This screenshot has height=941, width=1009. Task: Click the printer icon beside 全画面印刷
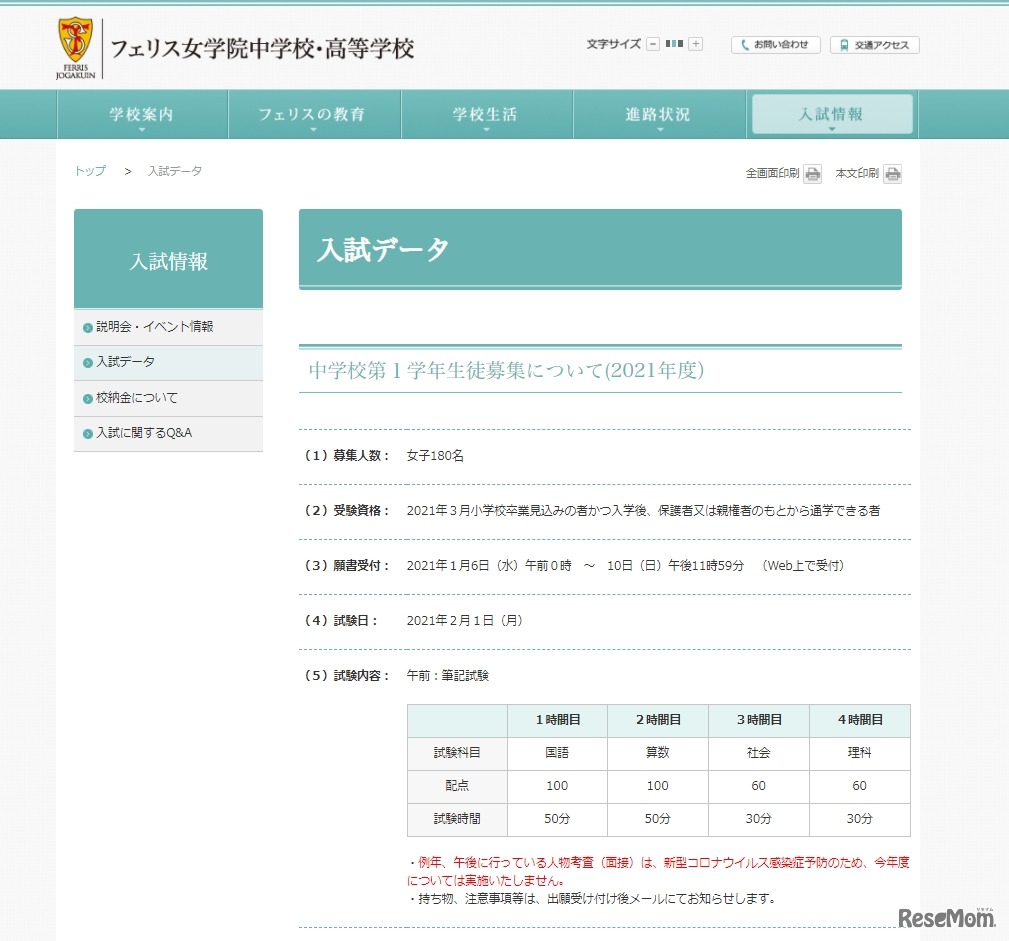tap(813, 174)
